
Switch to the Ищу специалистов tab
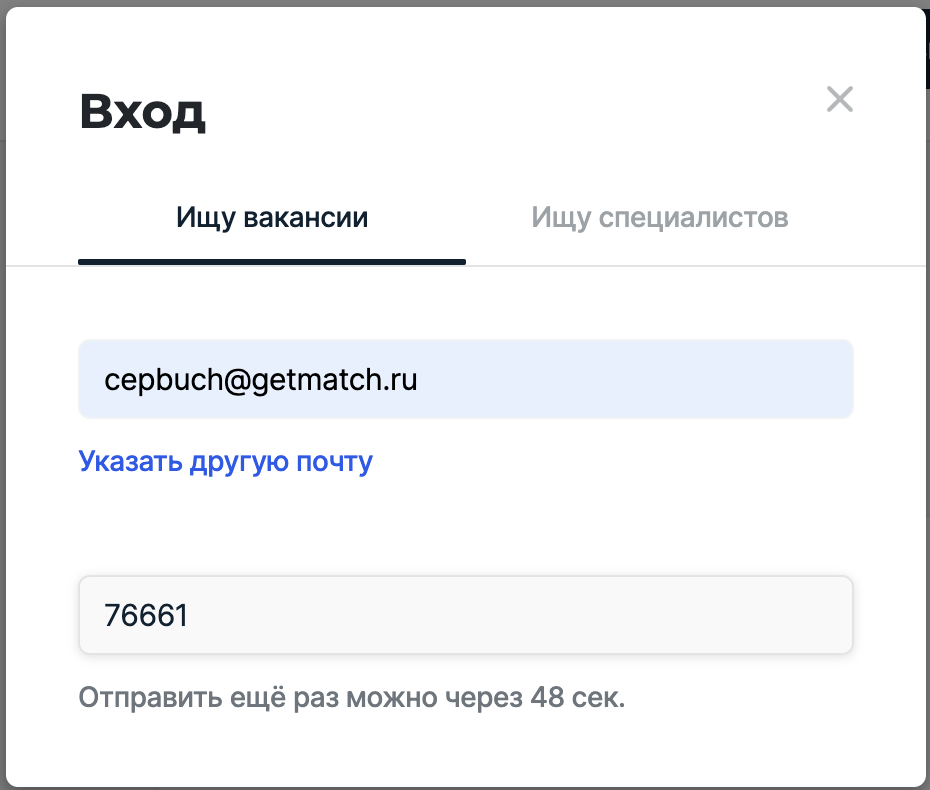[660, 218]
